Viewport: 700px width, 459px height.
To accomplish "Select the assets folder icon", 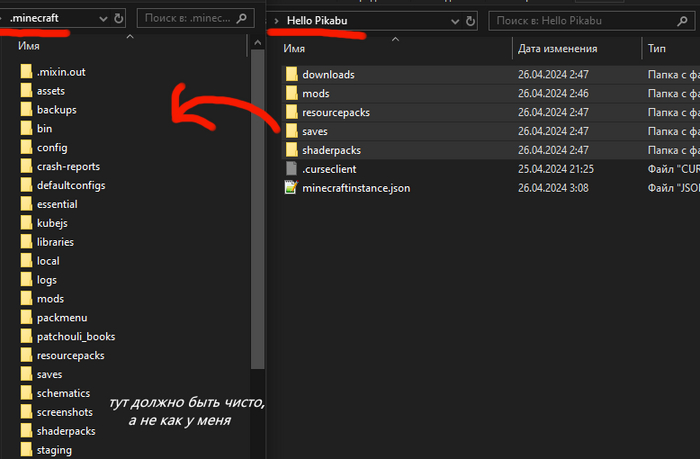I will click(x=26, y=91).
